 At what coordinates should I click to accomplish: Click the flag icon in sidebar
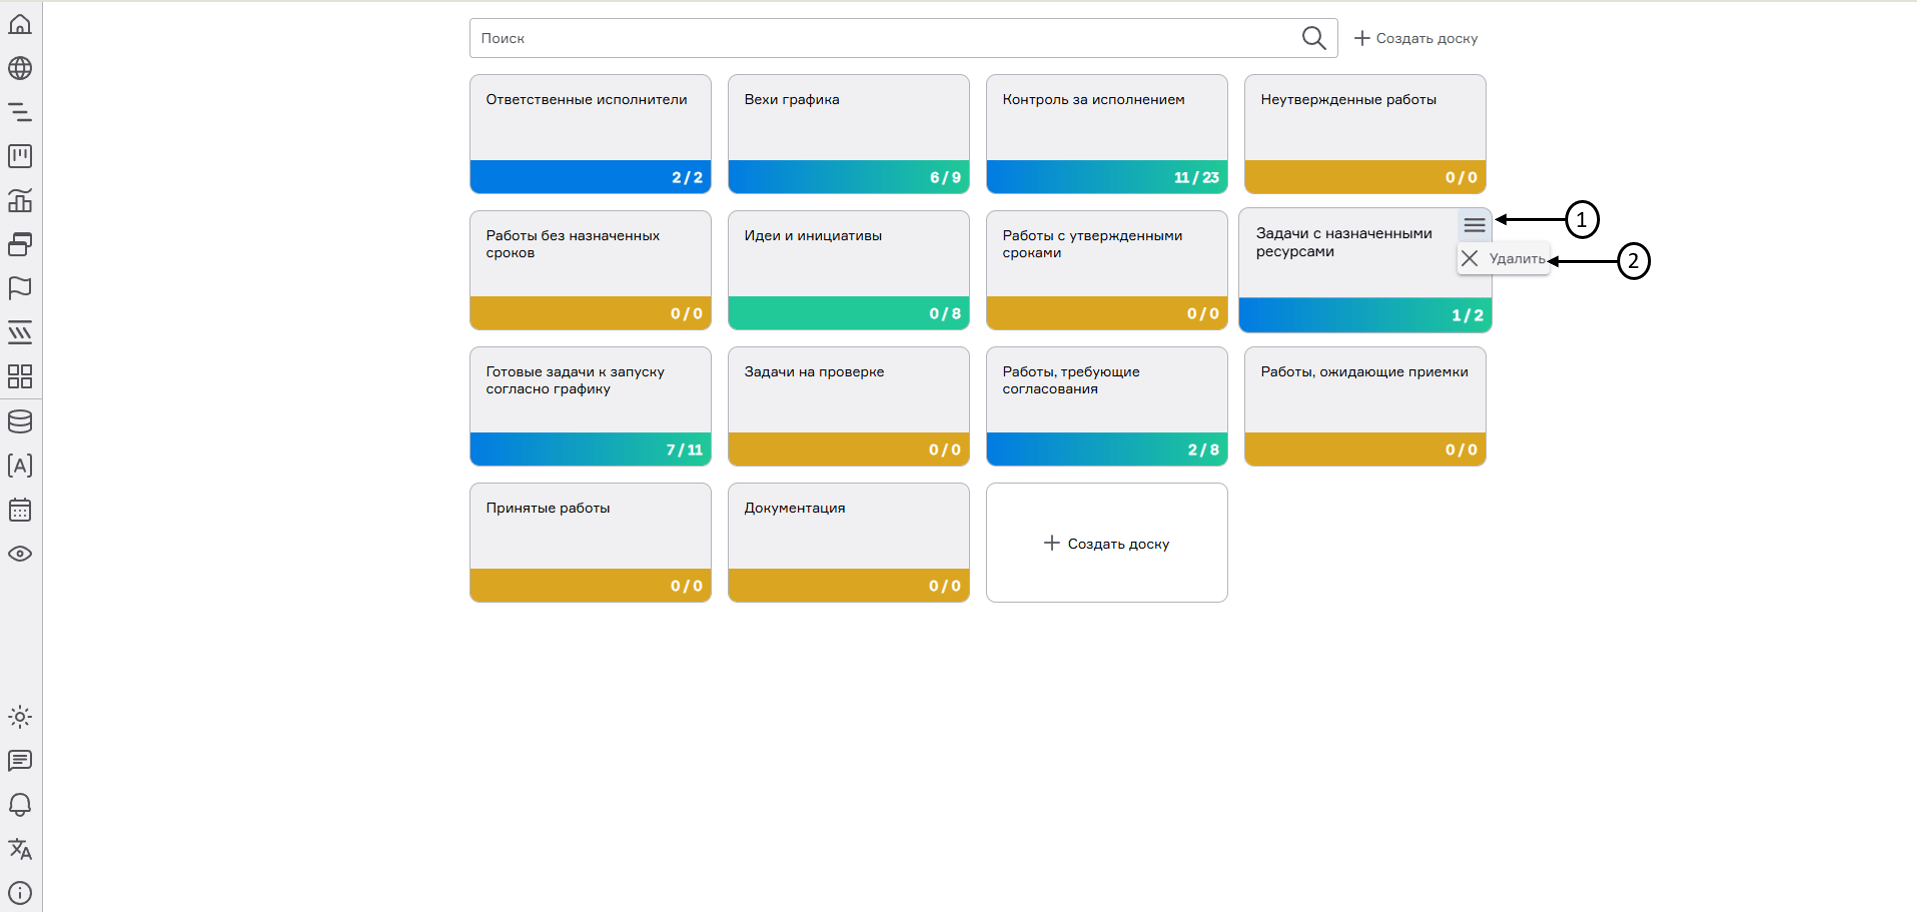(20, 288)
